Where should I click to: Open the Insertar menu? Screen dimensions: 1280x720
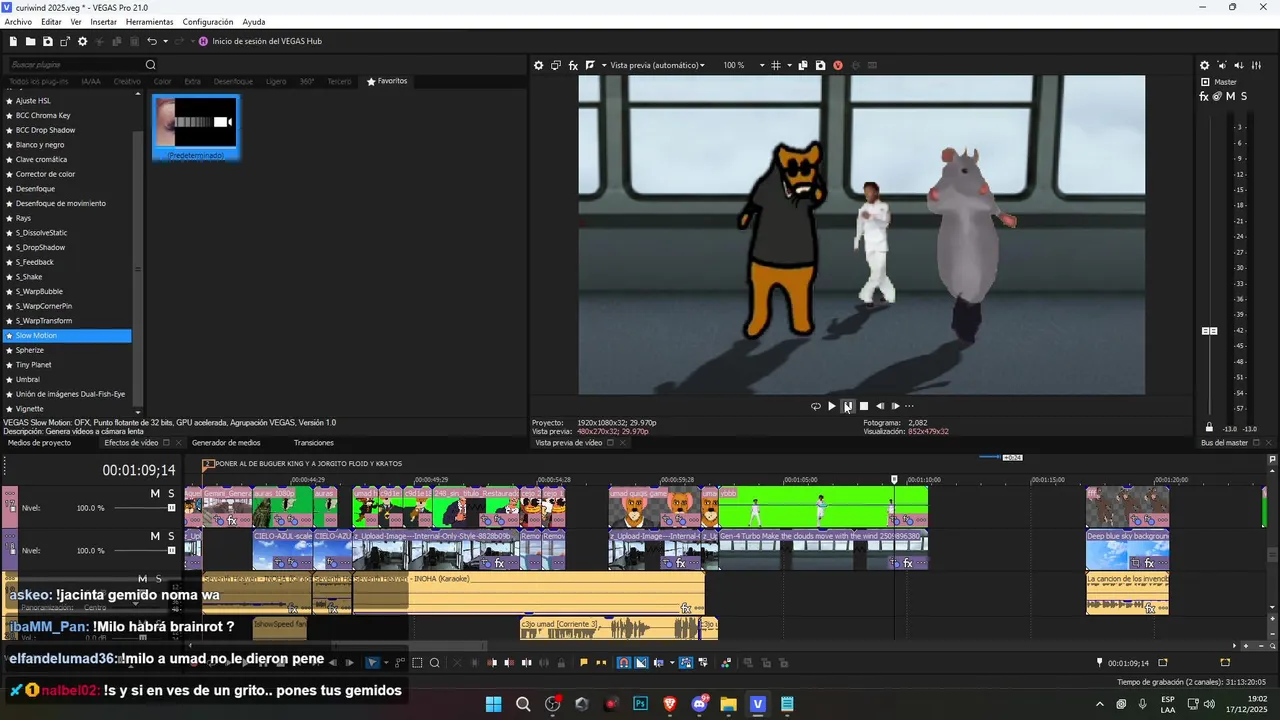103,22
